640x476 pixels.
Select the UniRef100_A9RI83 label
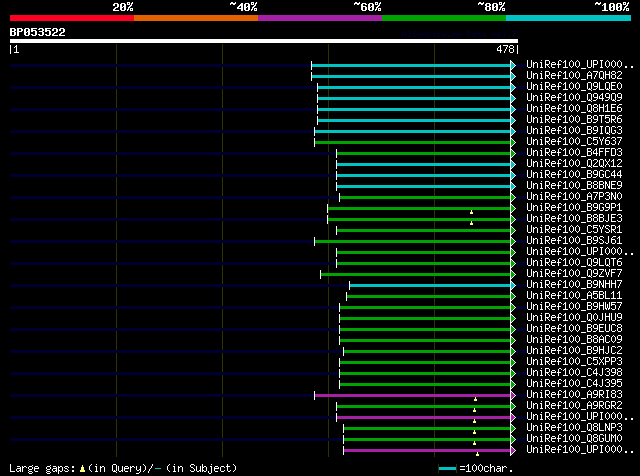574,395
